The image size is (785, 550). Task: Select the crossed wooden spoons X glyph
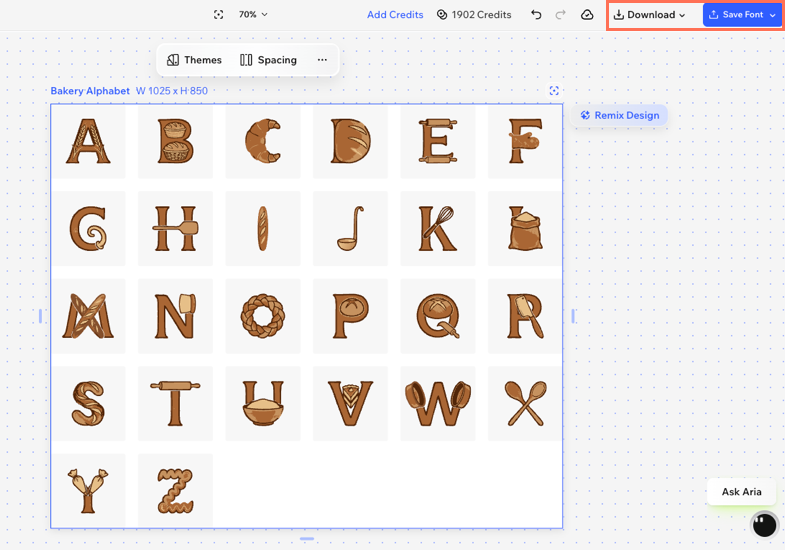525,404
